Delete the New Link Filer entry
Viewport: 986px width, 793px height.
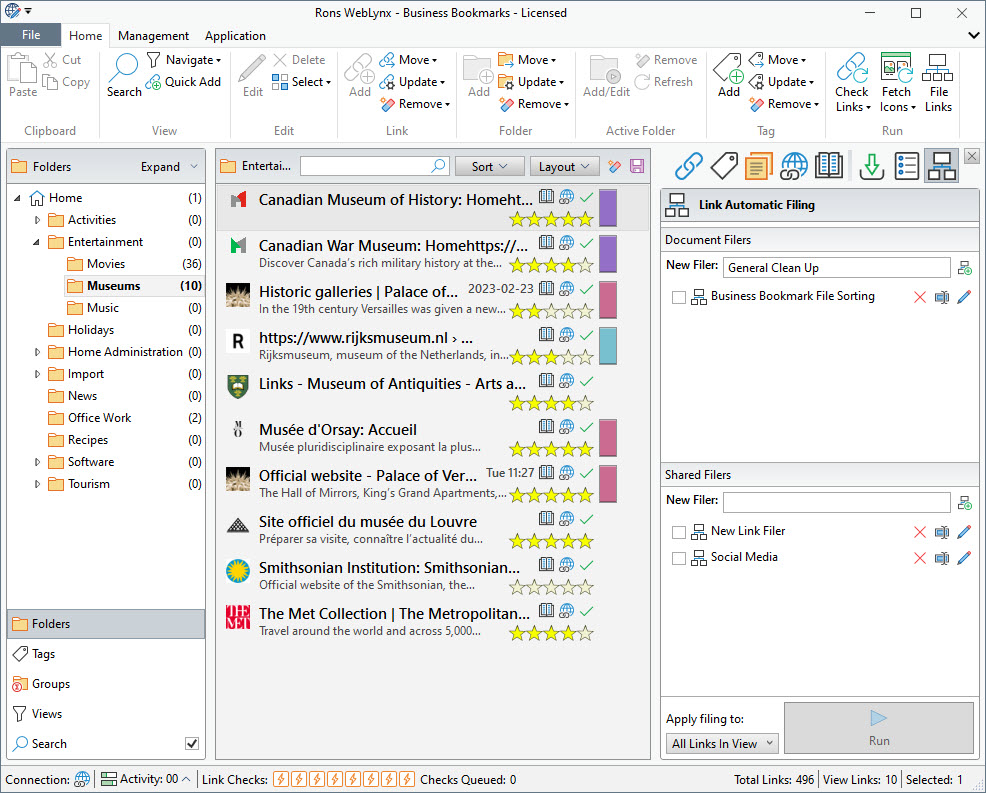tap(920, 532)
